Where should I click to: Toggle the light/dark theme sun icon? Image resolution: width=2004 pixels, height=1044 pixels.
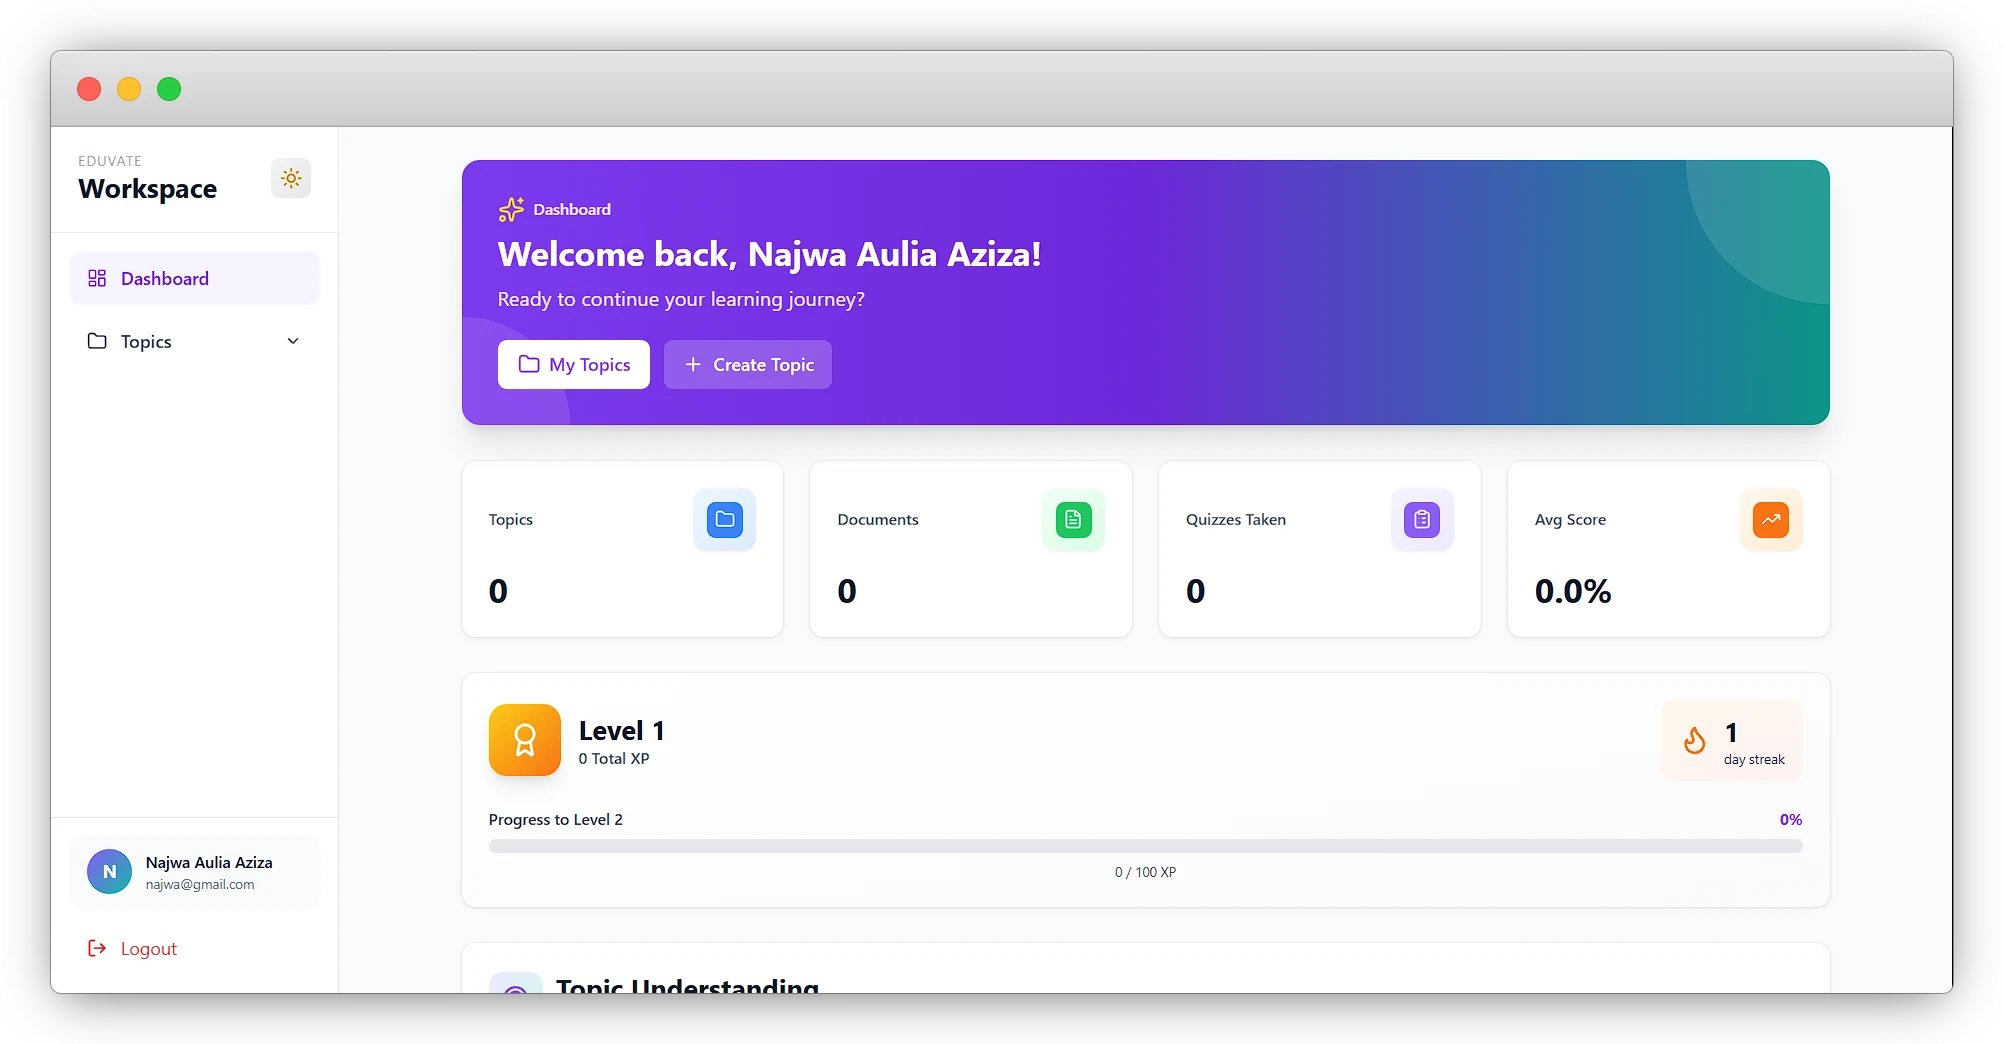[291, 179]
